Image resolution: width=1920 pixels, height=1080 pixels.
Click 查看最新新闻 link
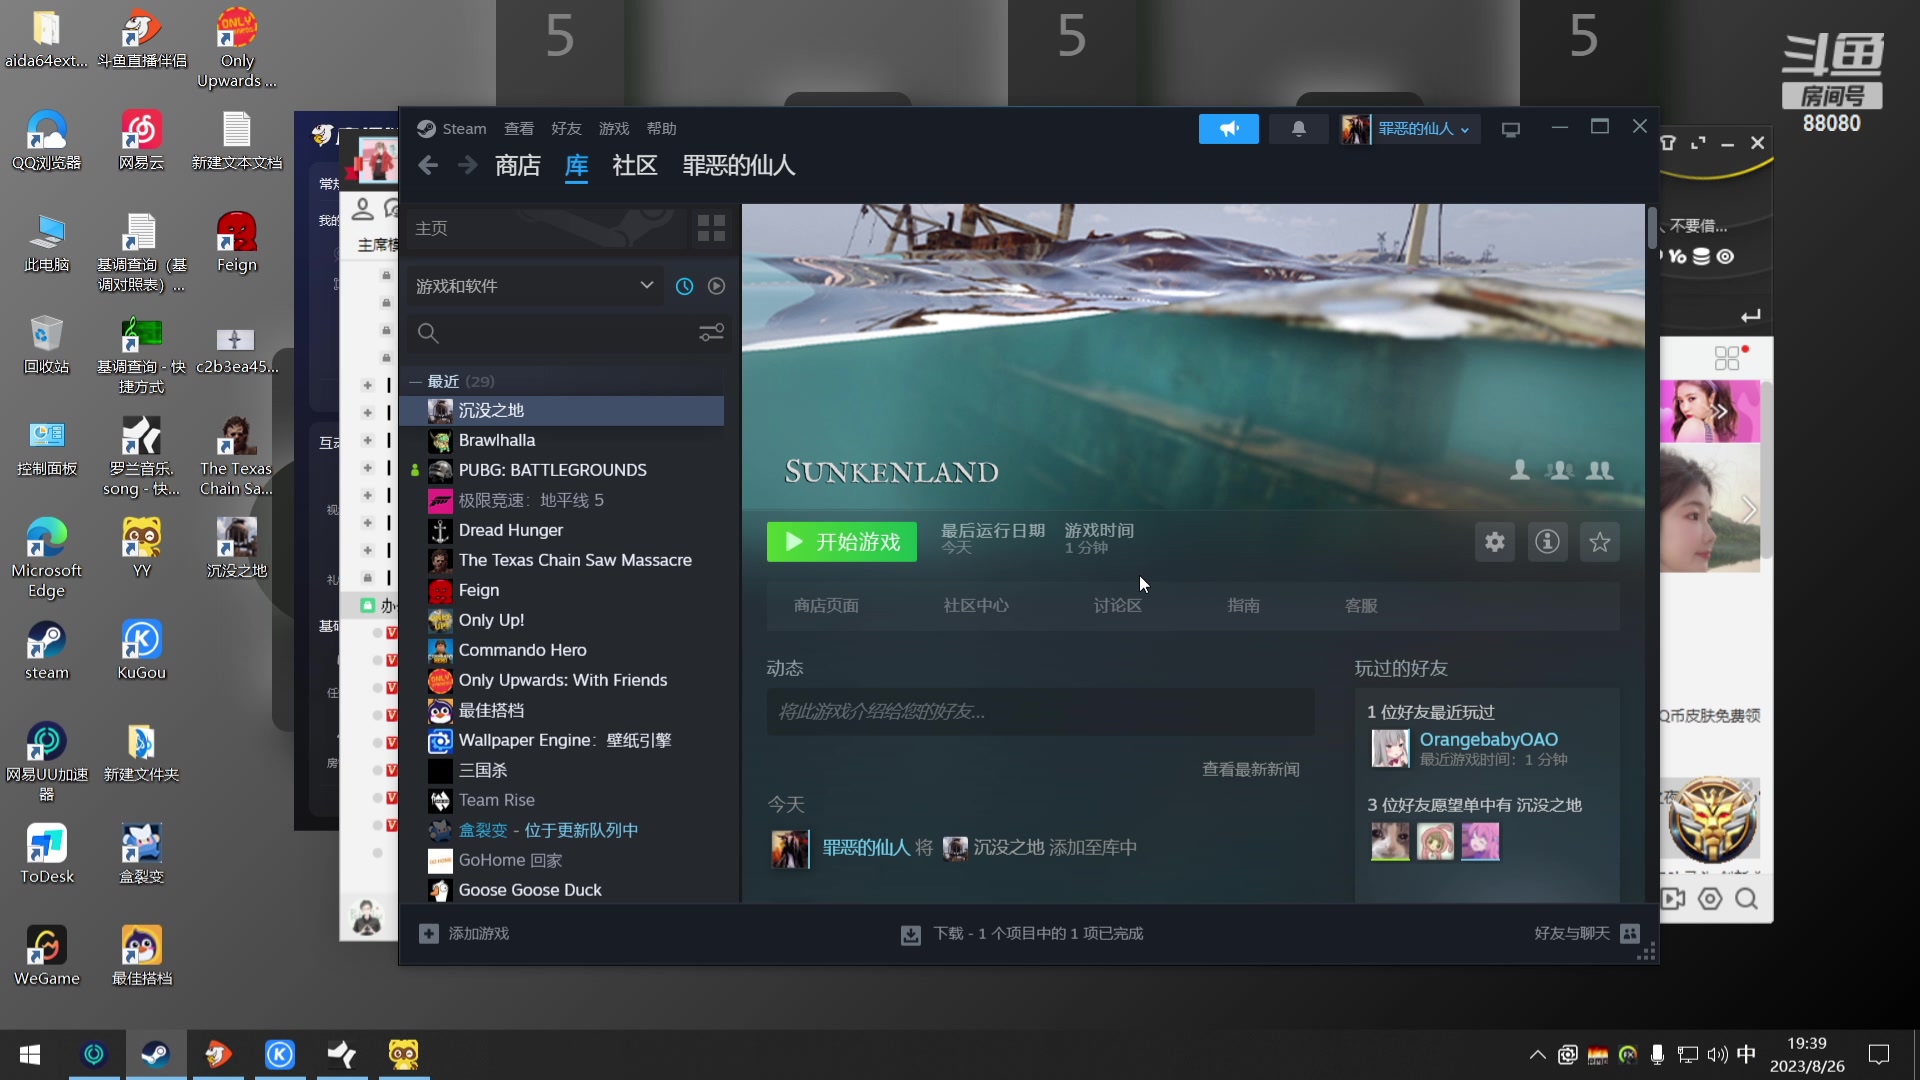[1250, 770]
